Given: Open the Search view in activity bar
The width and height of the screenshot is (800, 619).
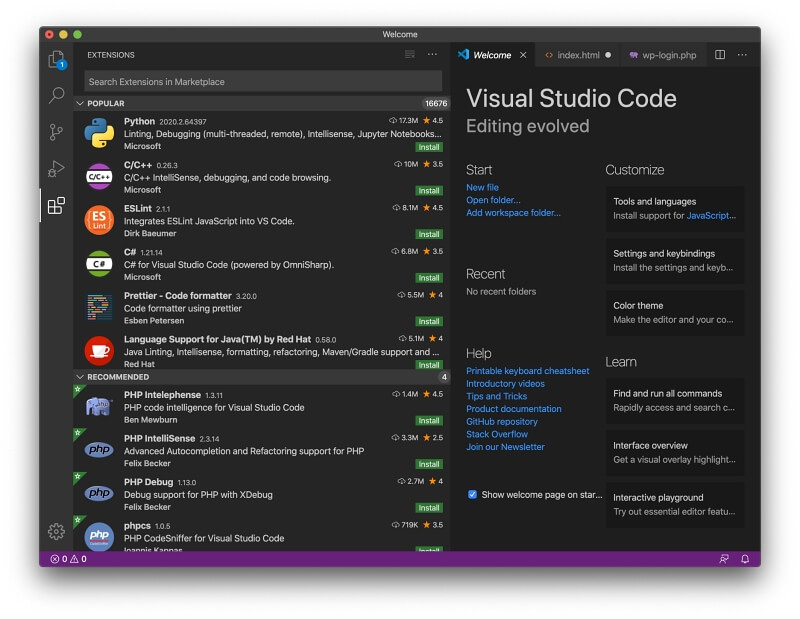Looking at the screenshot, I should click(x=56, y=95).
